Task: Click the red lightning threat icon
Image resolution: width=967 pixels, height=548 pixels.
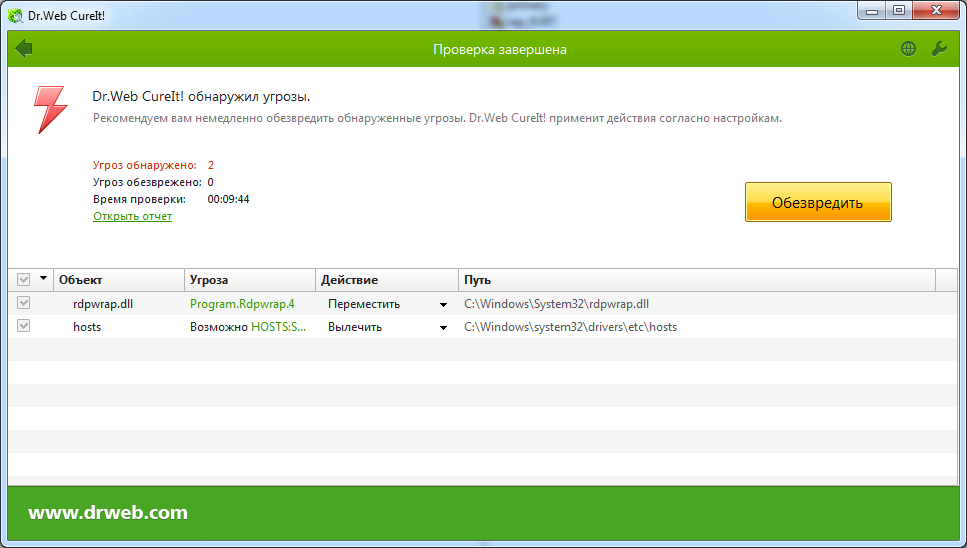Action: (x=50, y=110)
